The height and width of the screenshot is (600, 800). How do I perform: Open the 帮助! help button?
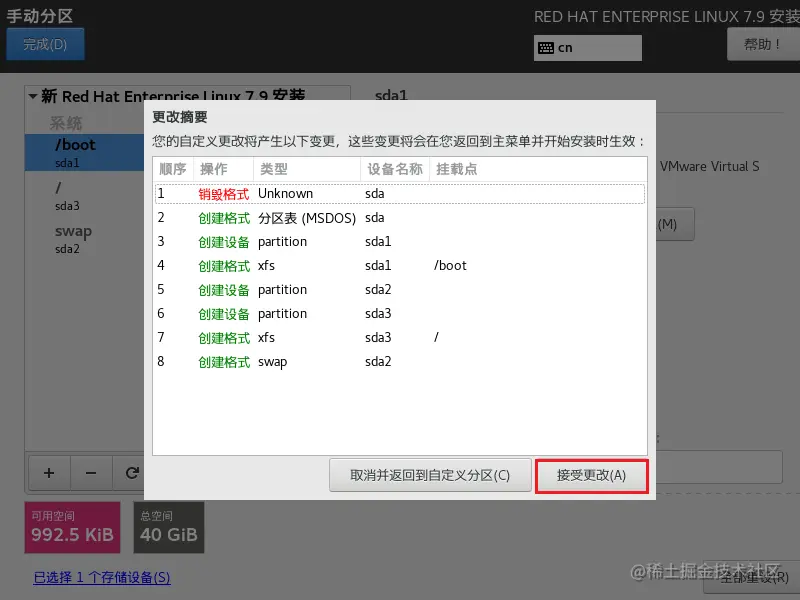[763, 44]
